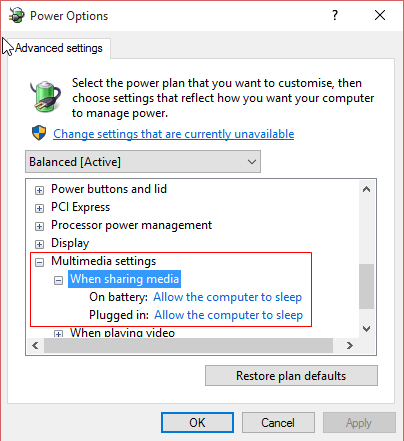
Task: Click the UAC shield icon
Action: pyautogui.click(x=39, y=133)
